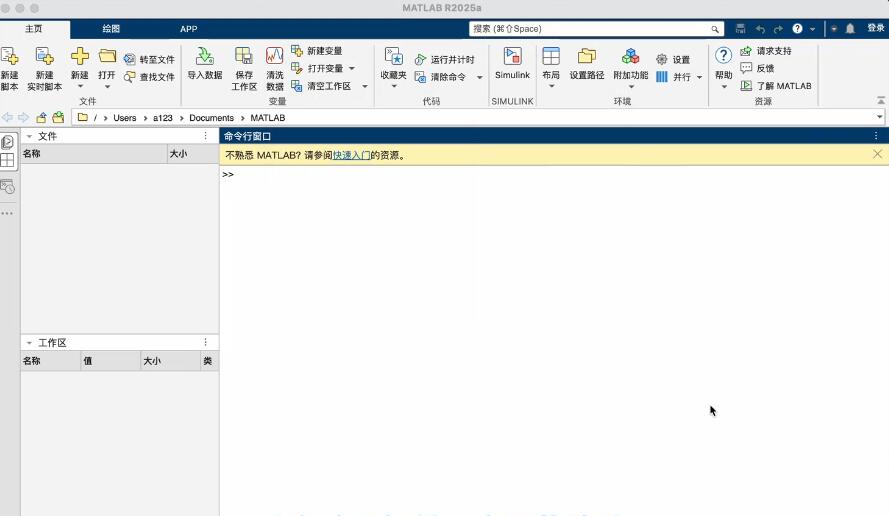Click the Parallel (并行) button
This screenshot has width=889, height=516.
coord(674,77)
